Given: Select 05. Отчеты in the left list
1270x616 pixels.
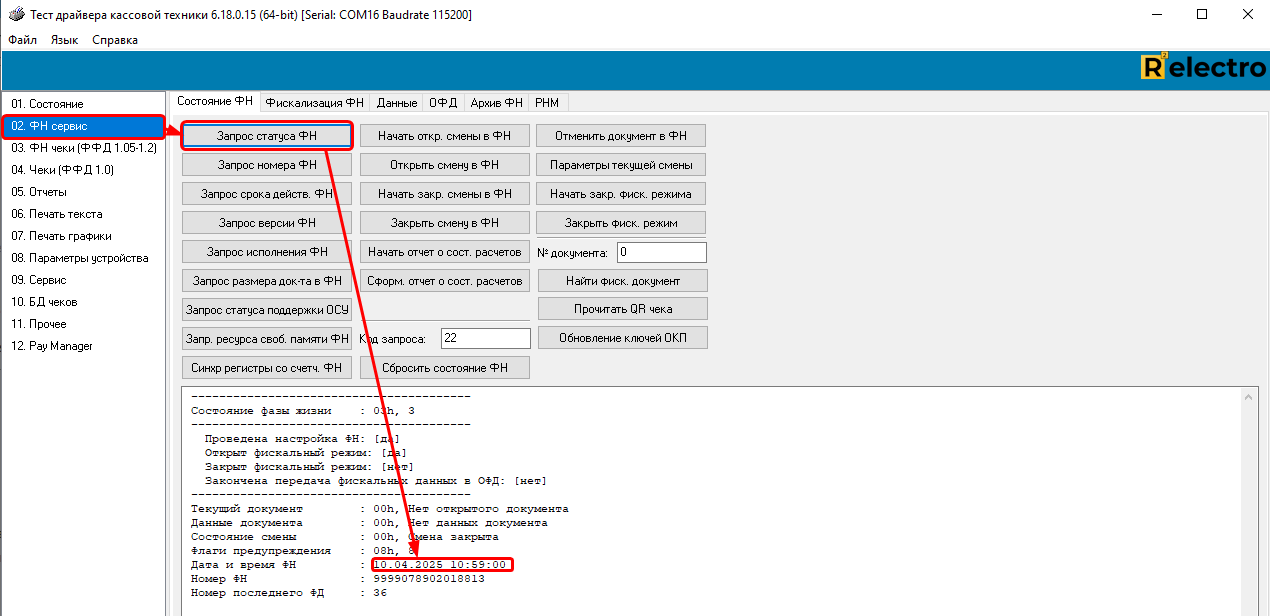Looking at the screenshot, I should [x=39, y=192].
